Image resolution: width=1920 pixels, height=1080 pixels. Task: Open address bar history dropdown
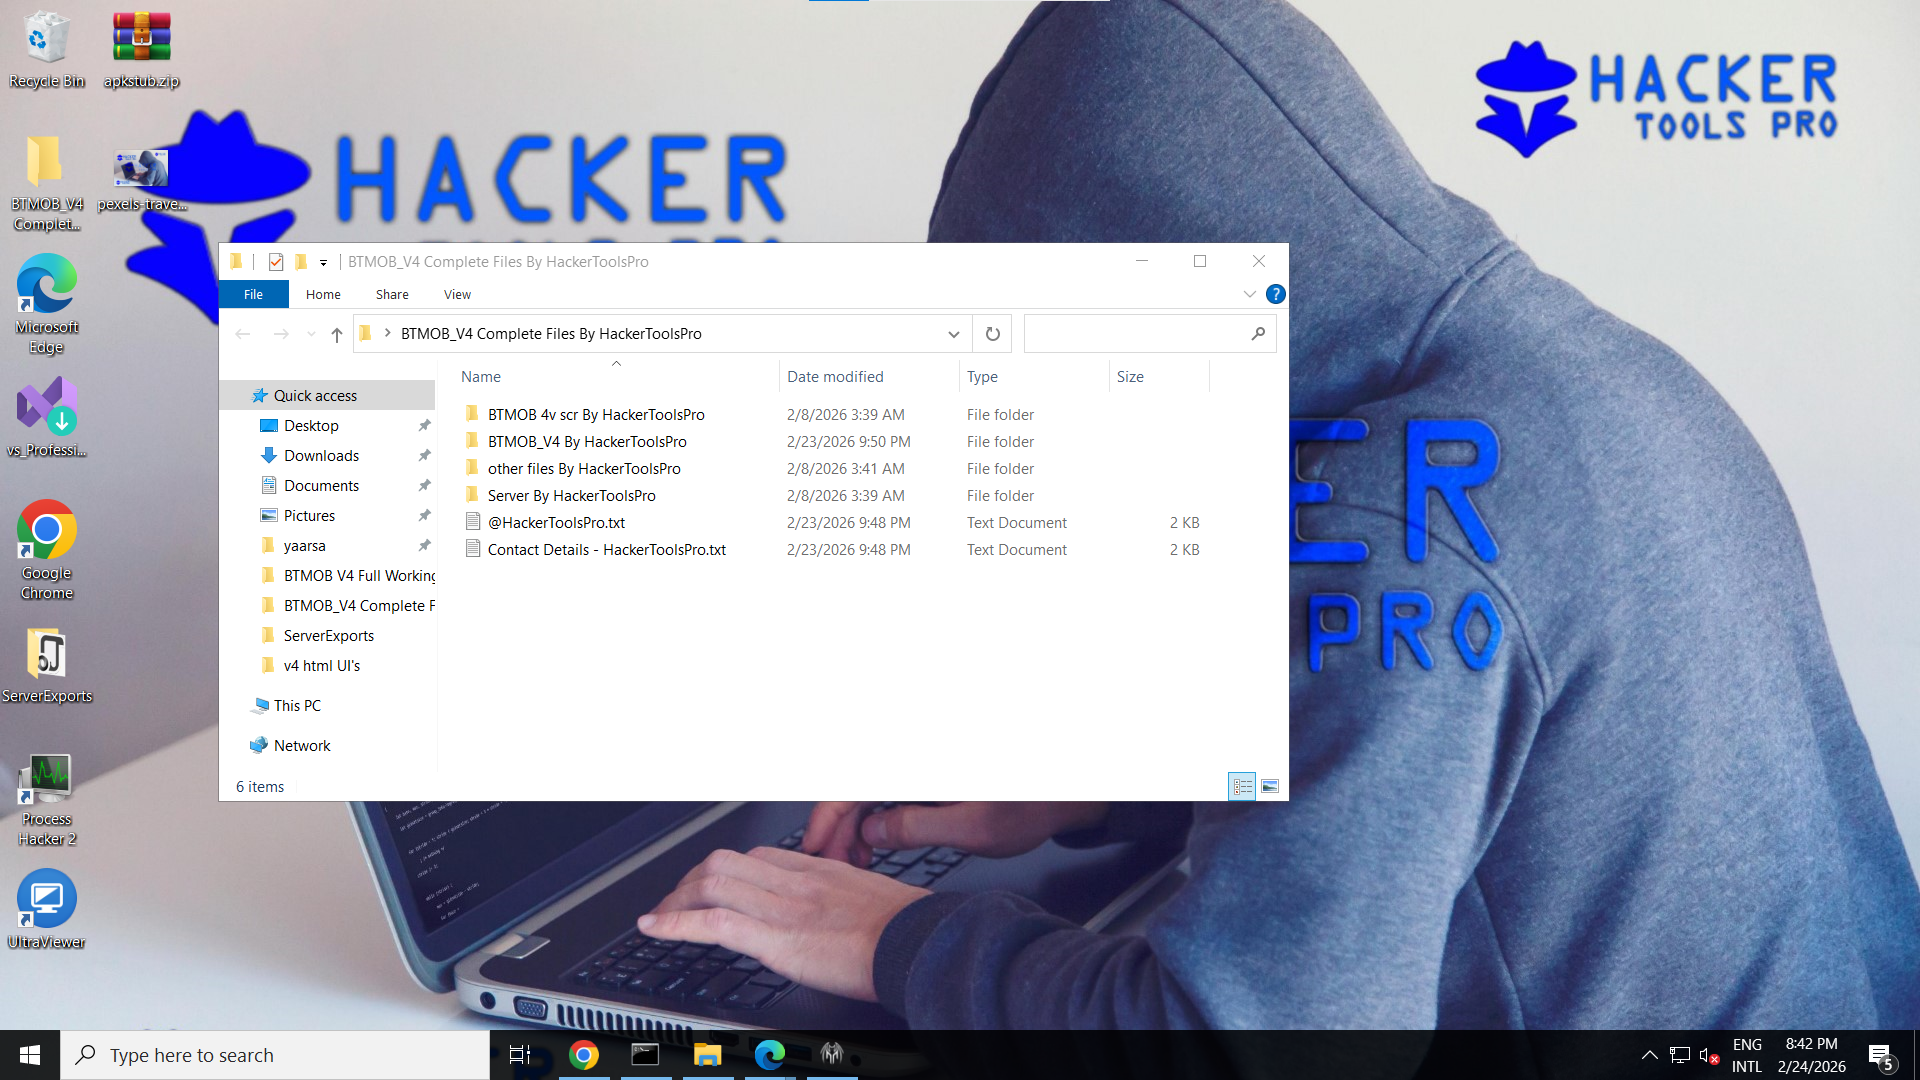point(953,334)
